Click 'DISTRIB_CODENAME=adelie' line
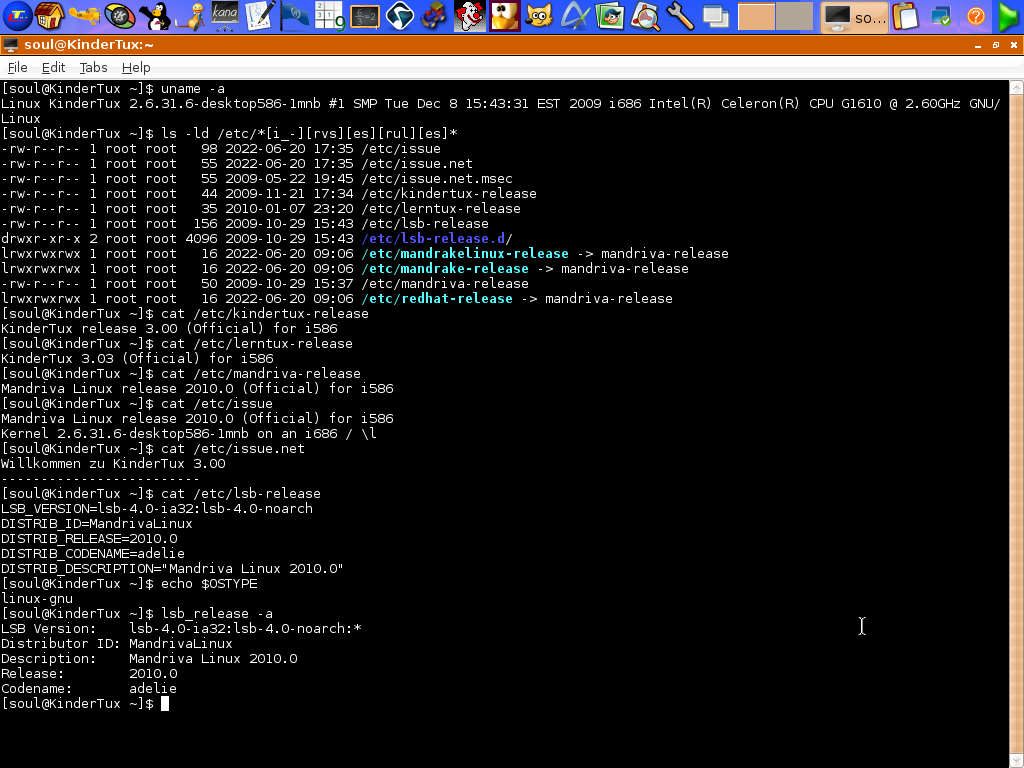1024x768 pixels. [x=93, y=554]
